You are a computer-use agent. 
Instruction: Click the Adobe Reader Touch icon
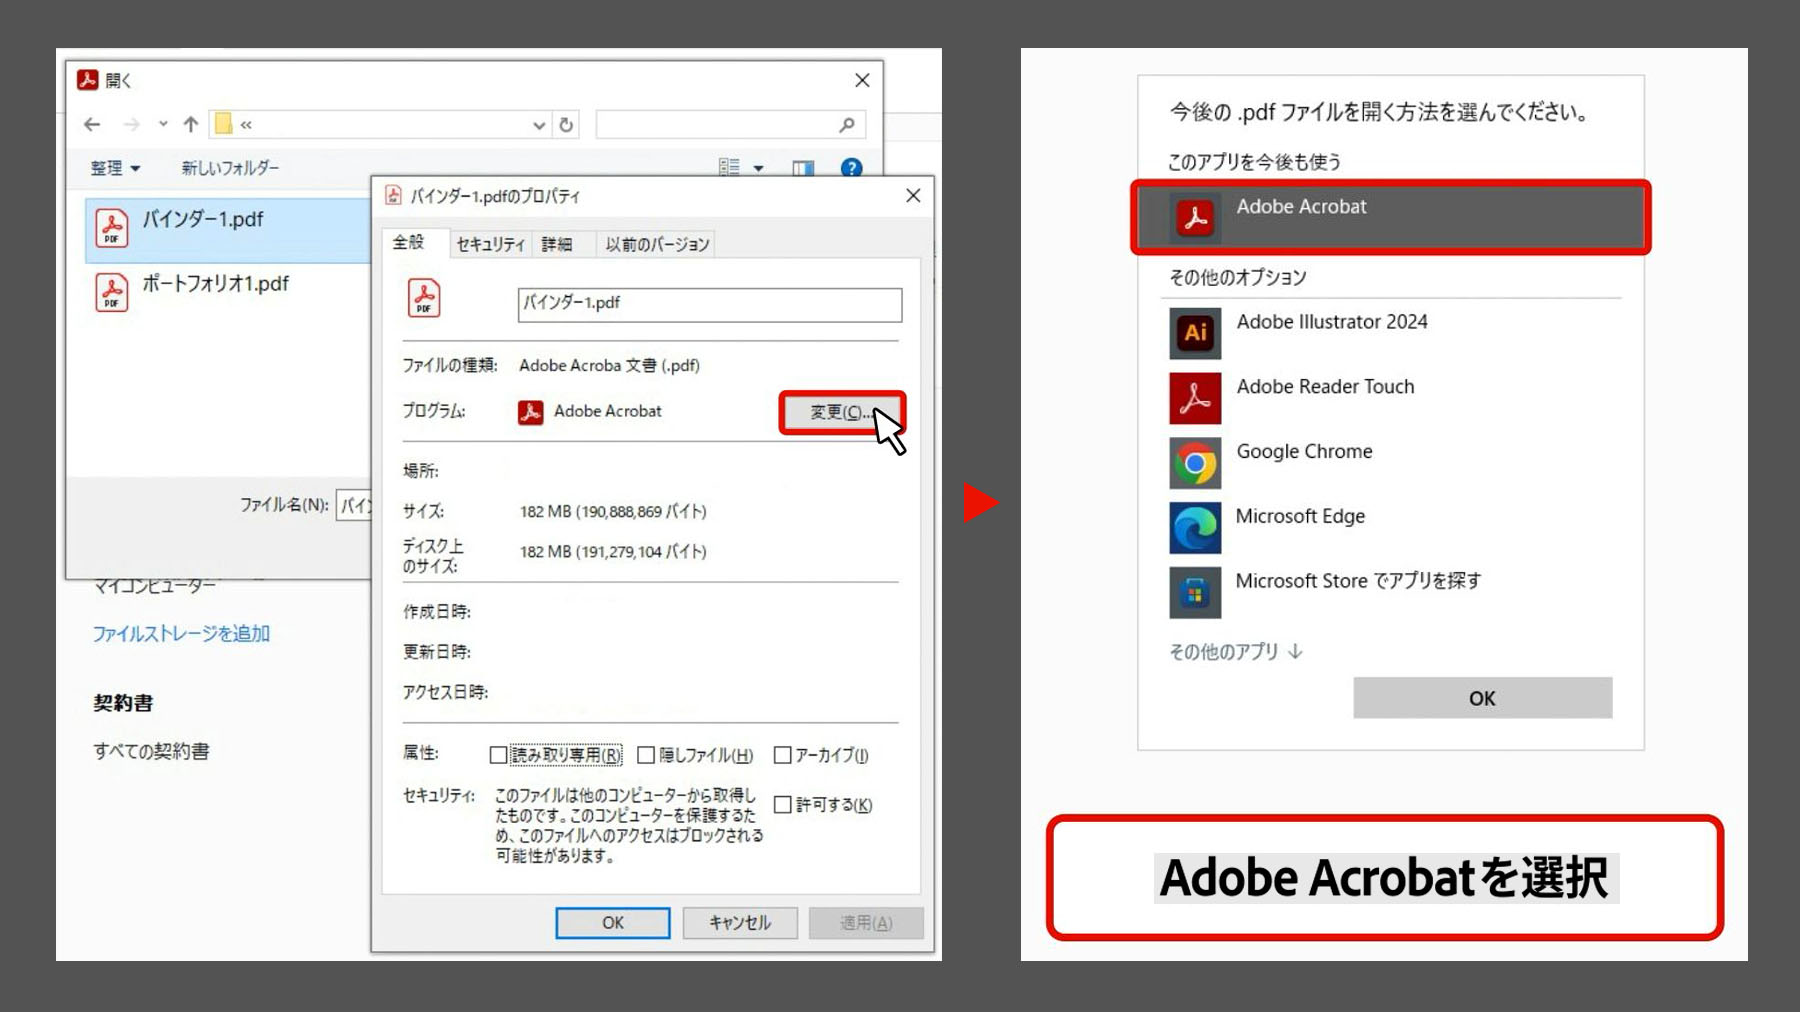(x=1195, y=398)
